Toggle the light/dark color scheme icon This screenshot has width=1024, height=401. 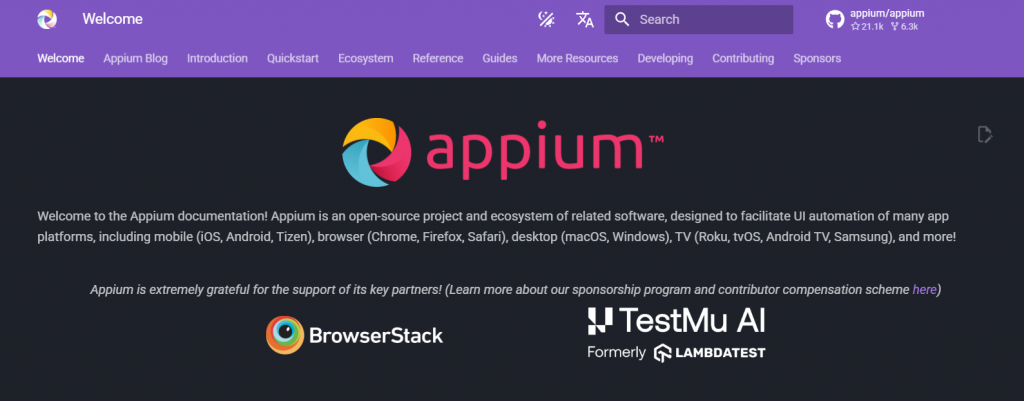pos(546,20)
